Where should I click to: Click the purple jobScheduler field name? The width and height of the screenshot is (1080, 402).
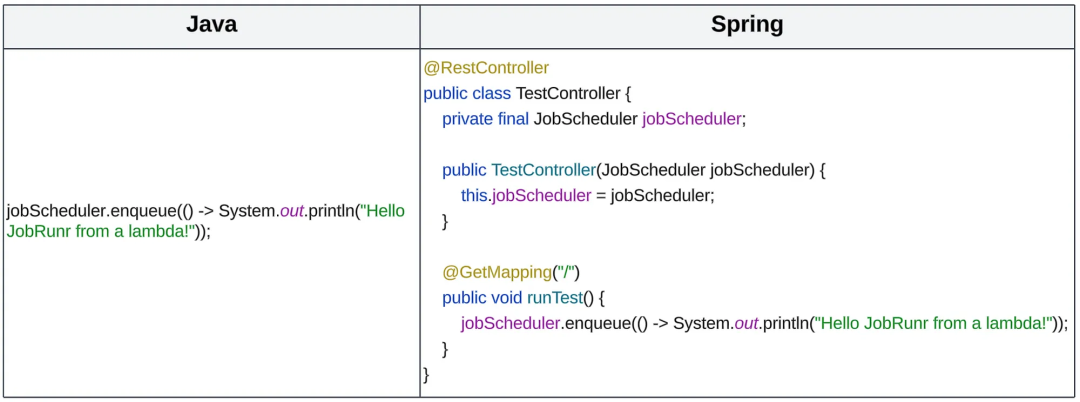pyautogui.click(x=692, y=118)
